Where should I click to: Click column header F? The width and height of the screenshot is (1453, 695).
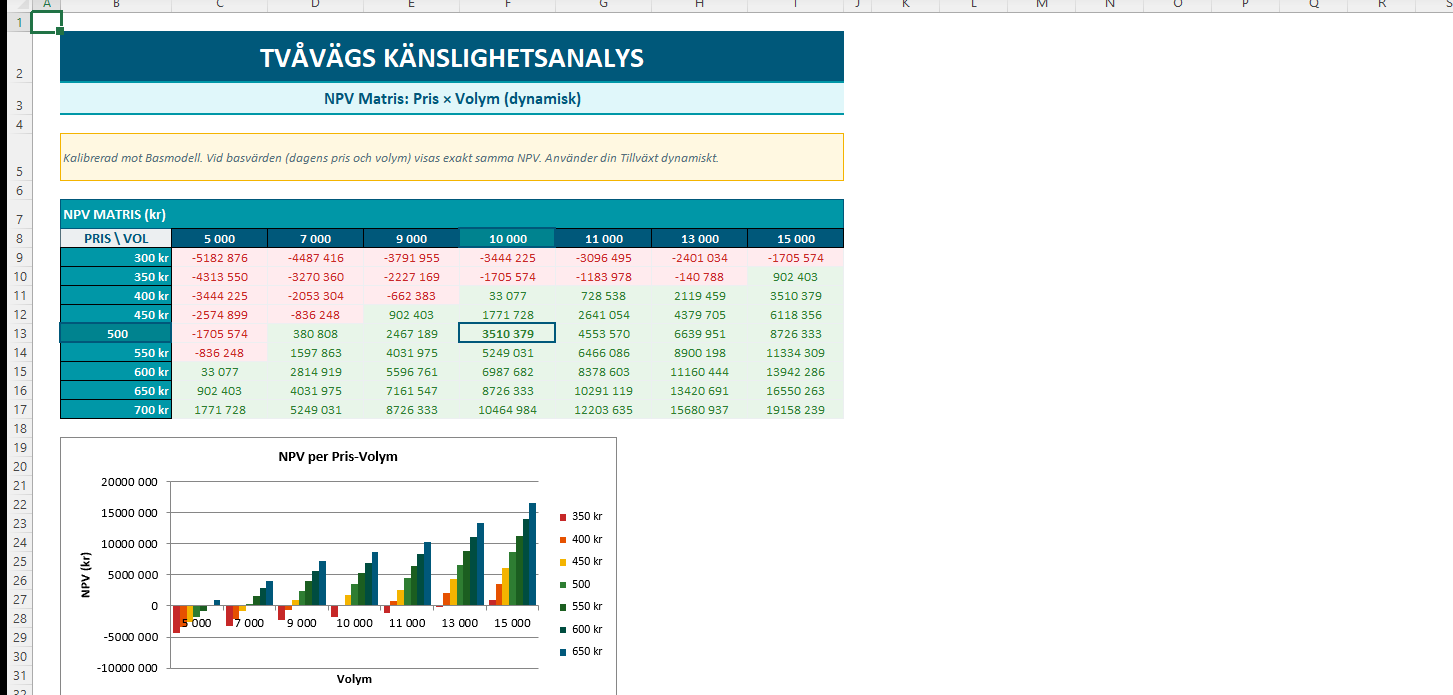pos(507,5)
